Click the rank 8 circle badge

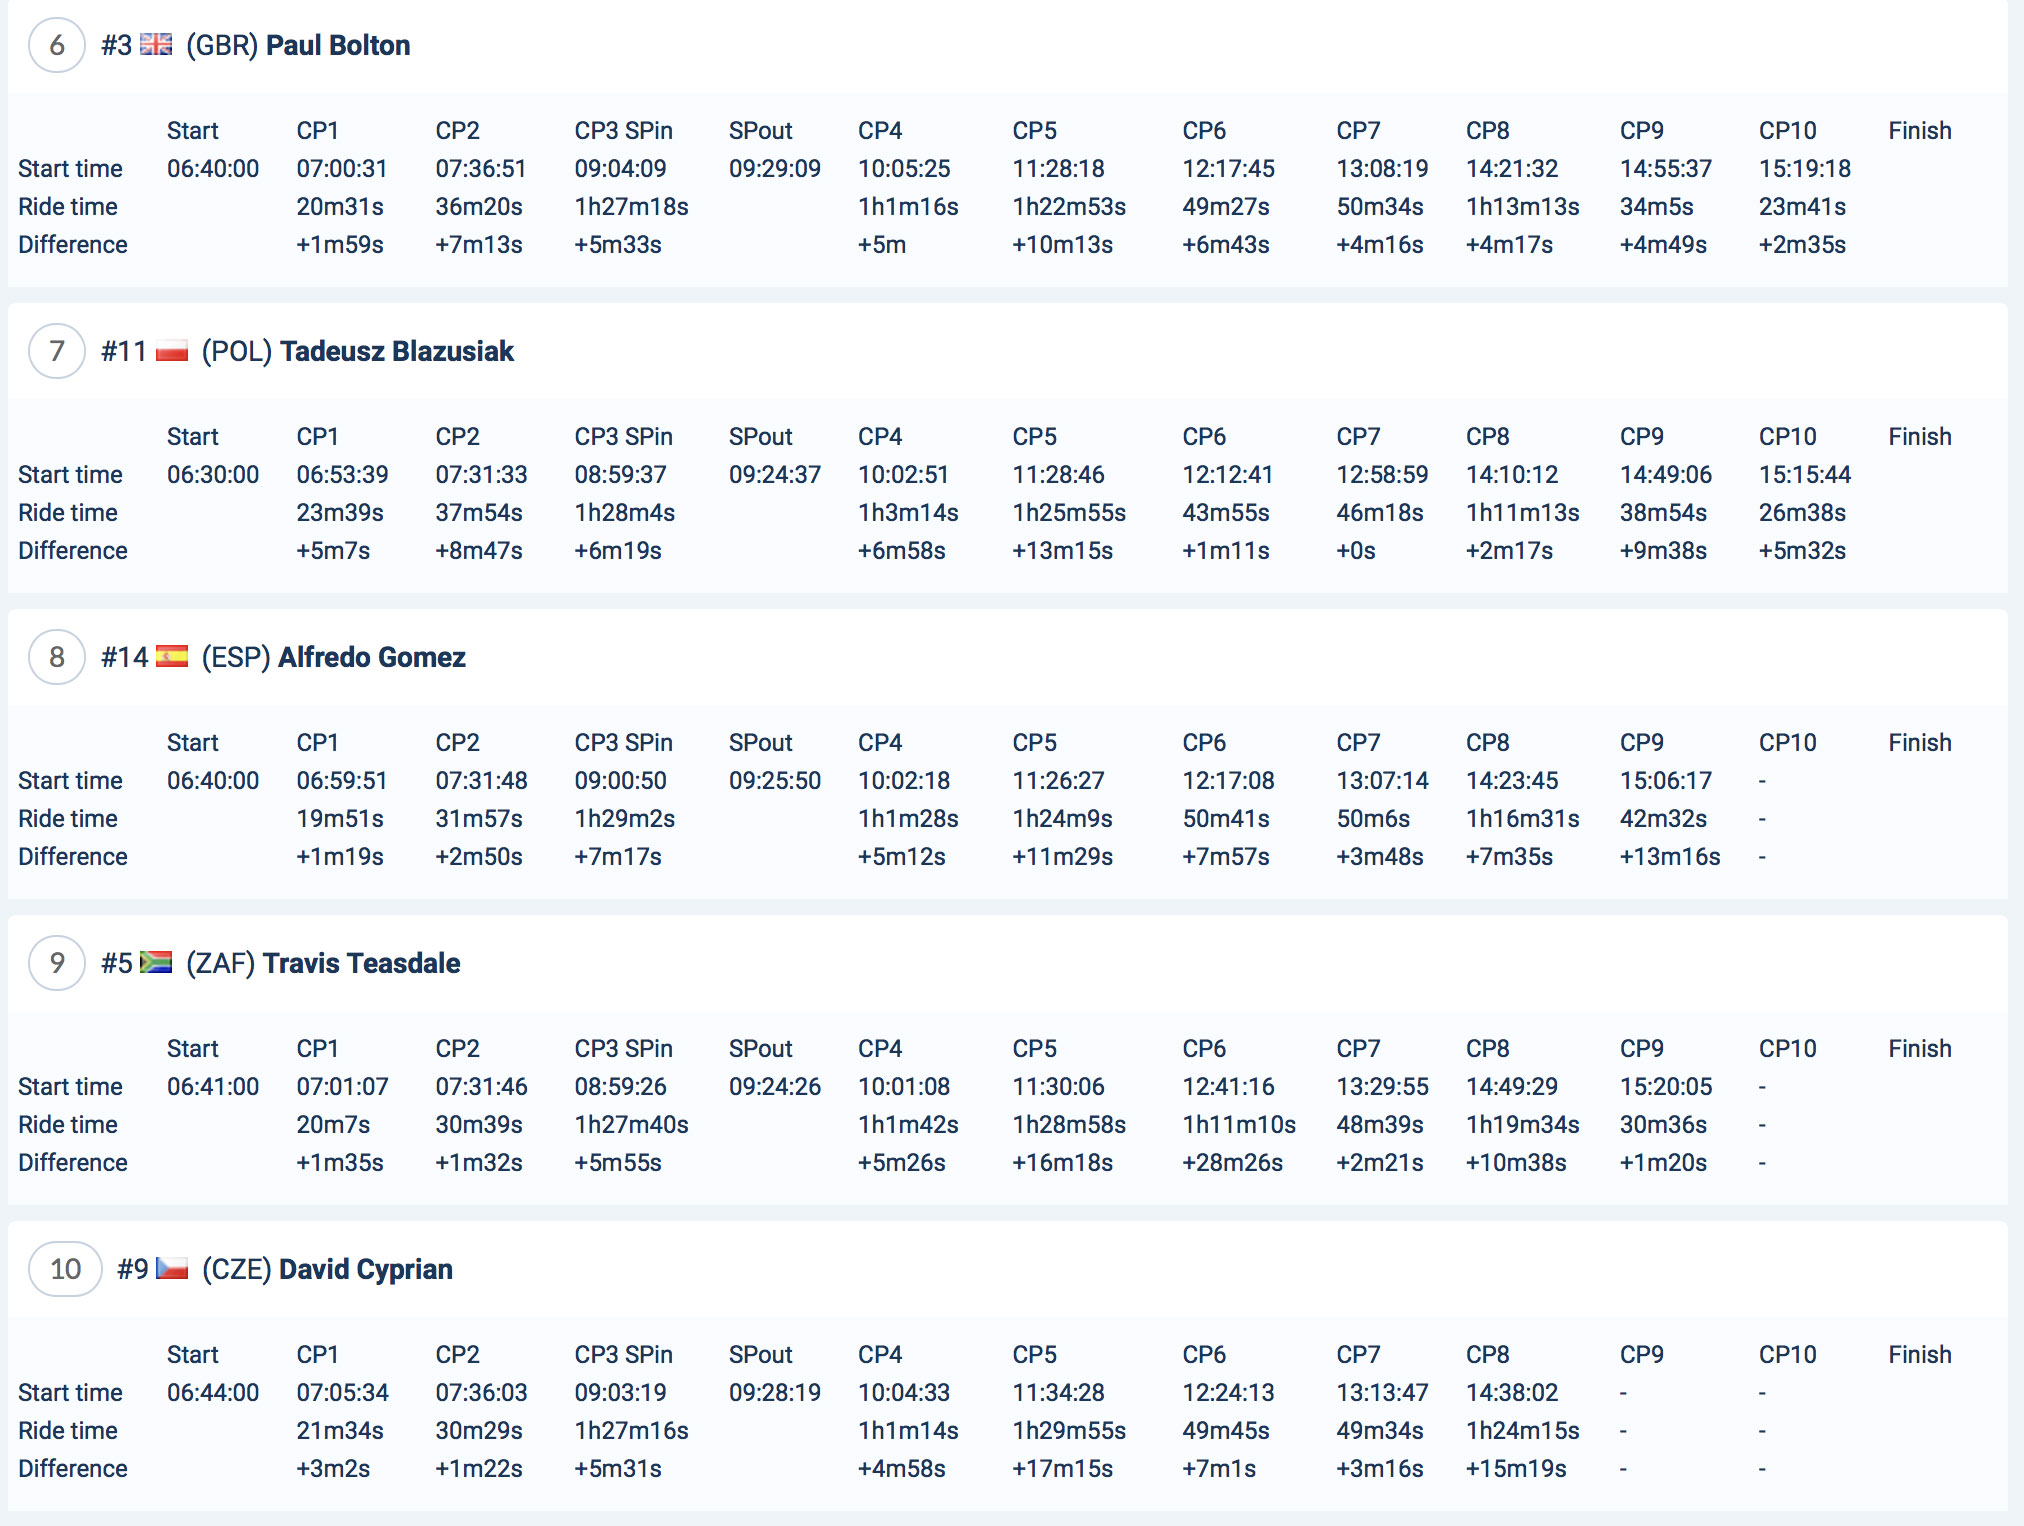57,657
